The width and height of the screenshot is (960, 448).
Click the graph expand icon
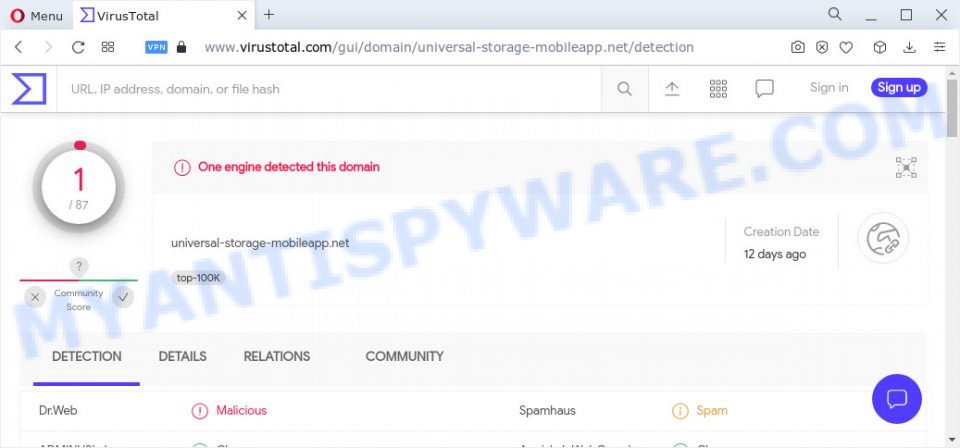(x=906, y=167)
